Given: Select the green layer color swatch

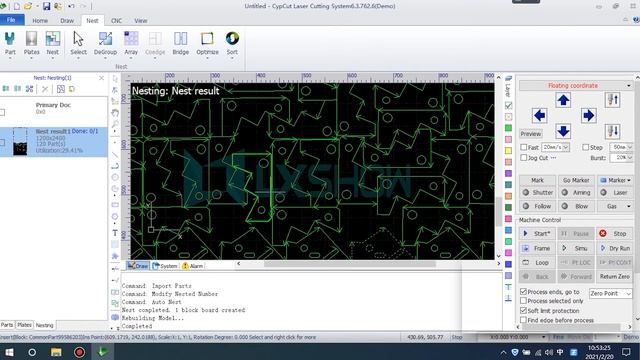Looking at the screenshot, I should point(508,128).
